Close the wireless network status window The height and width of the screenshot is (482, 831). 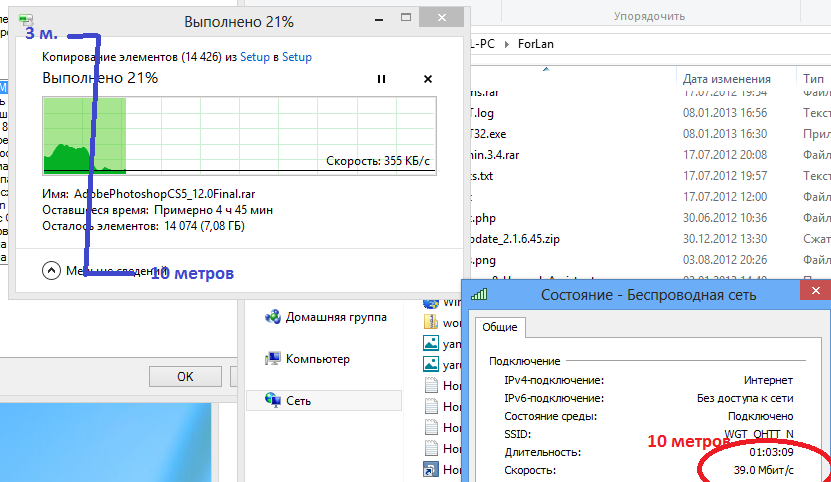click(x=816, y=291)
